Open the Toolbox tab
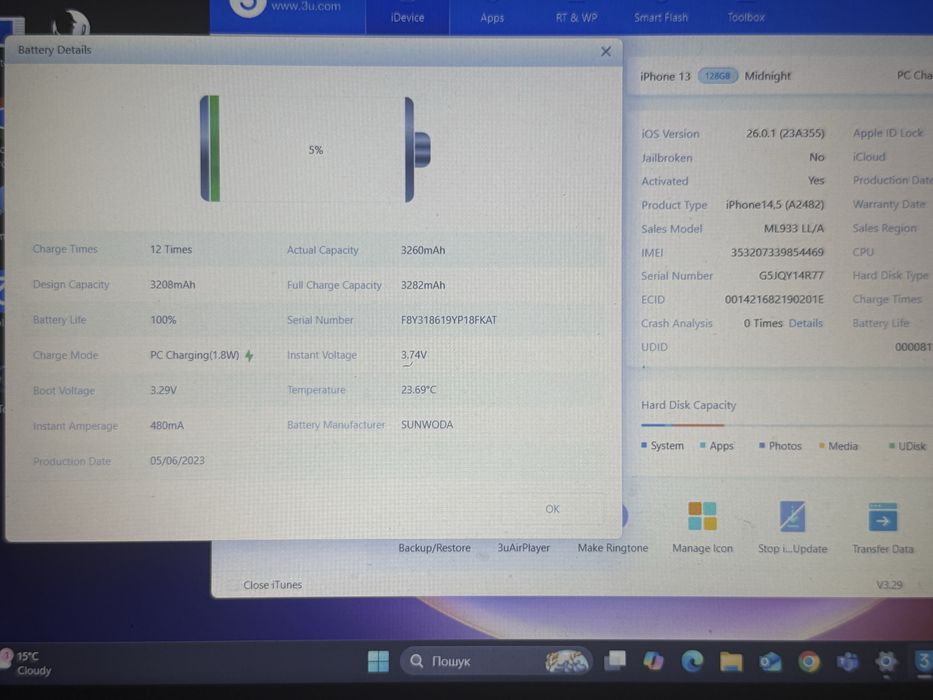933x700 pixels. (746, 18)
